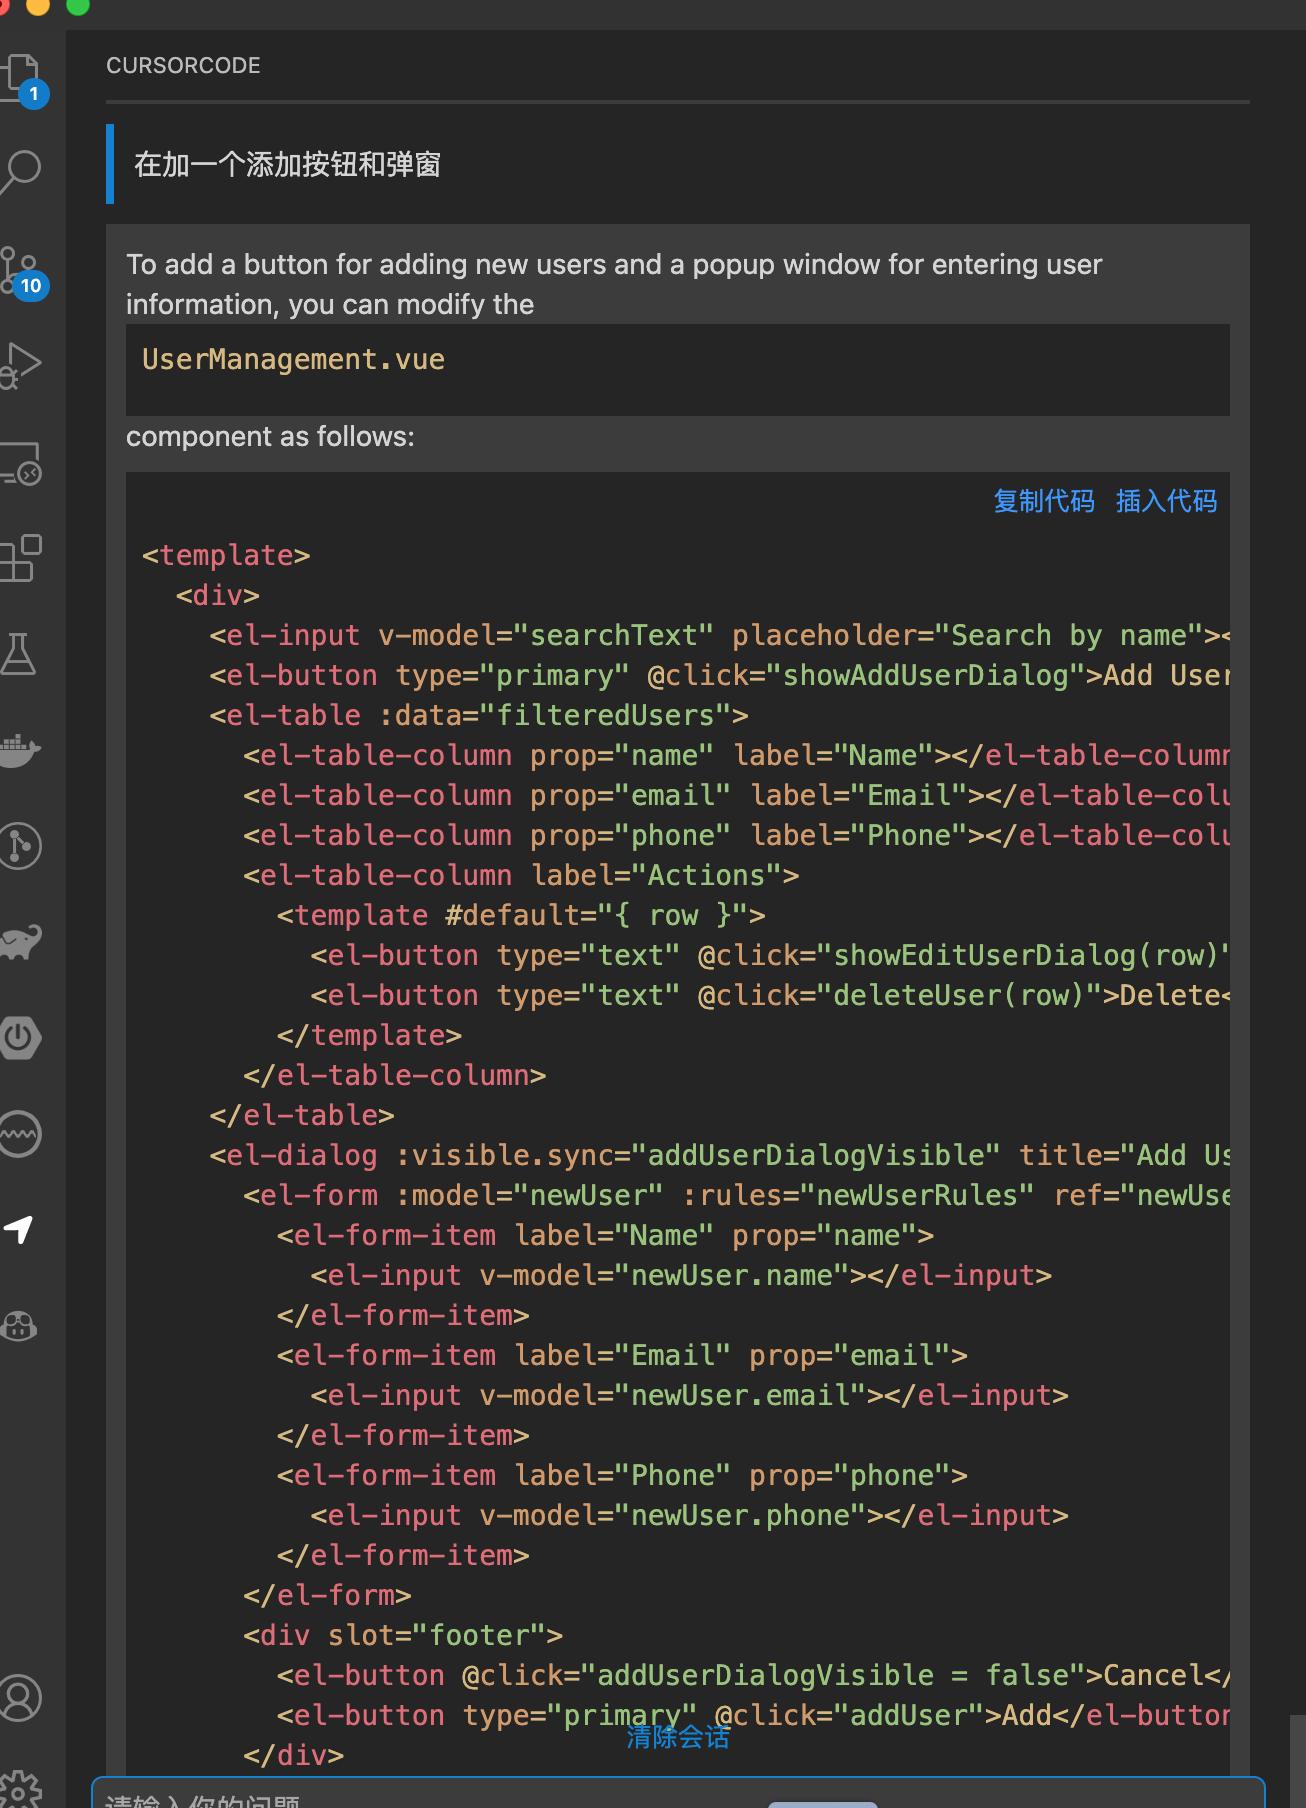Open the Copilot goggles-face icon
This screenshot has width=1306, height=1808.
coord(20,1326)
